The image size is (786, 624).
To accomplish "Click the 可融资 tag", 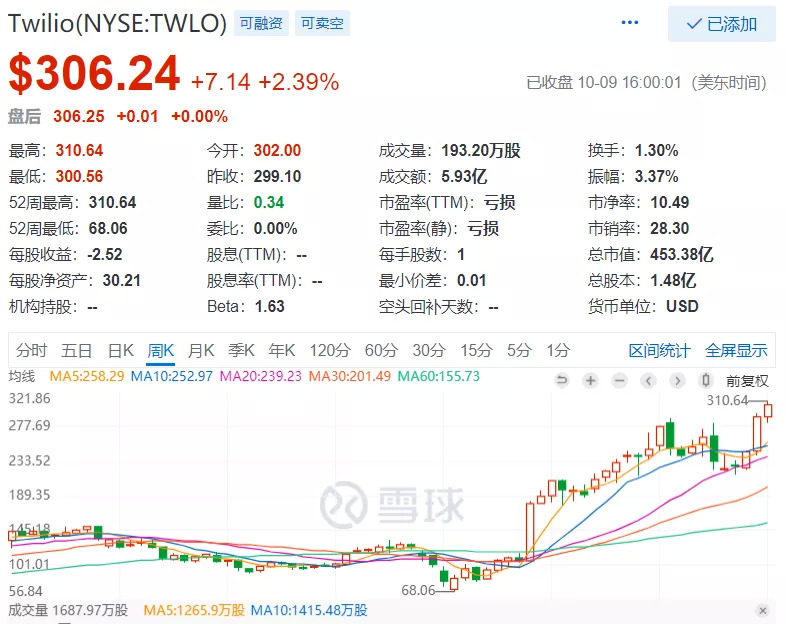I will [261, 23].
